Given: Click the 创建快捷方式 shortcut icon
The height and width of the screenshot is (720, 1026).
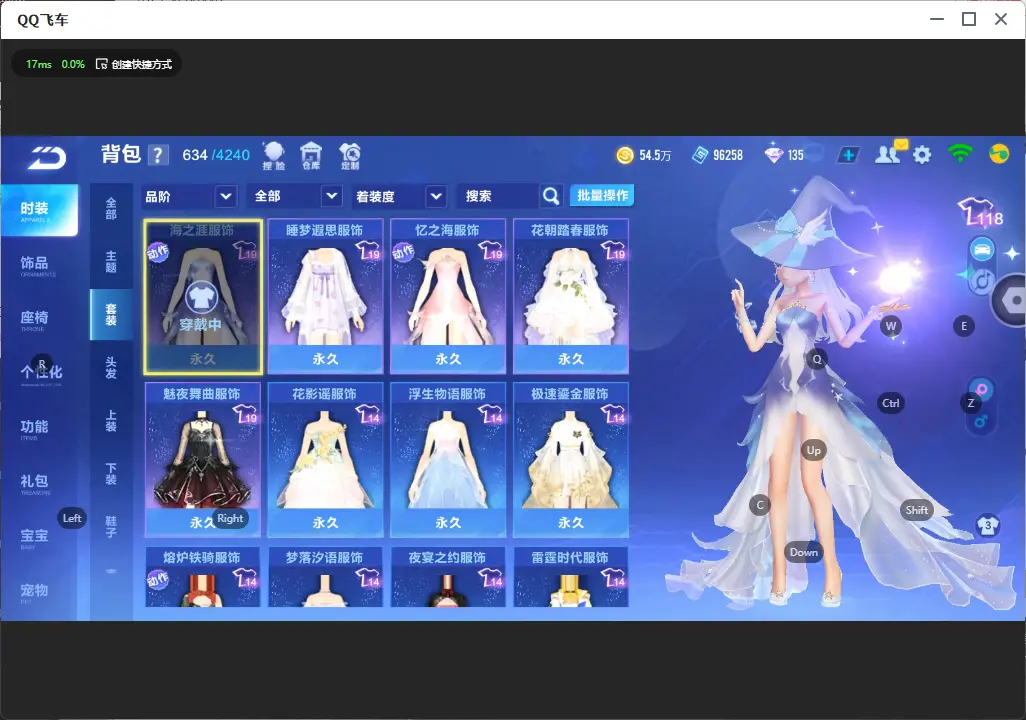Looking at the screenshot, I should (101, 64).
